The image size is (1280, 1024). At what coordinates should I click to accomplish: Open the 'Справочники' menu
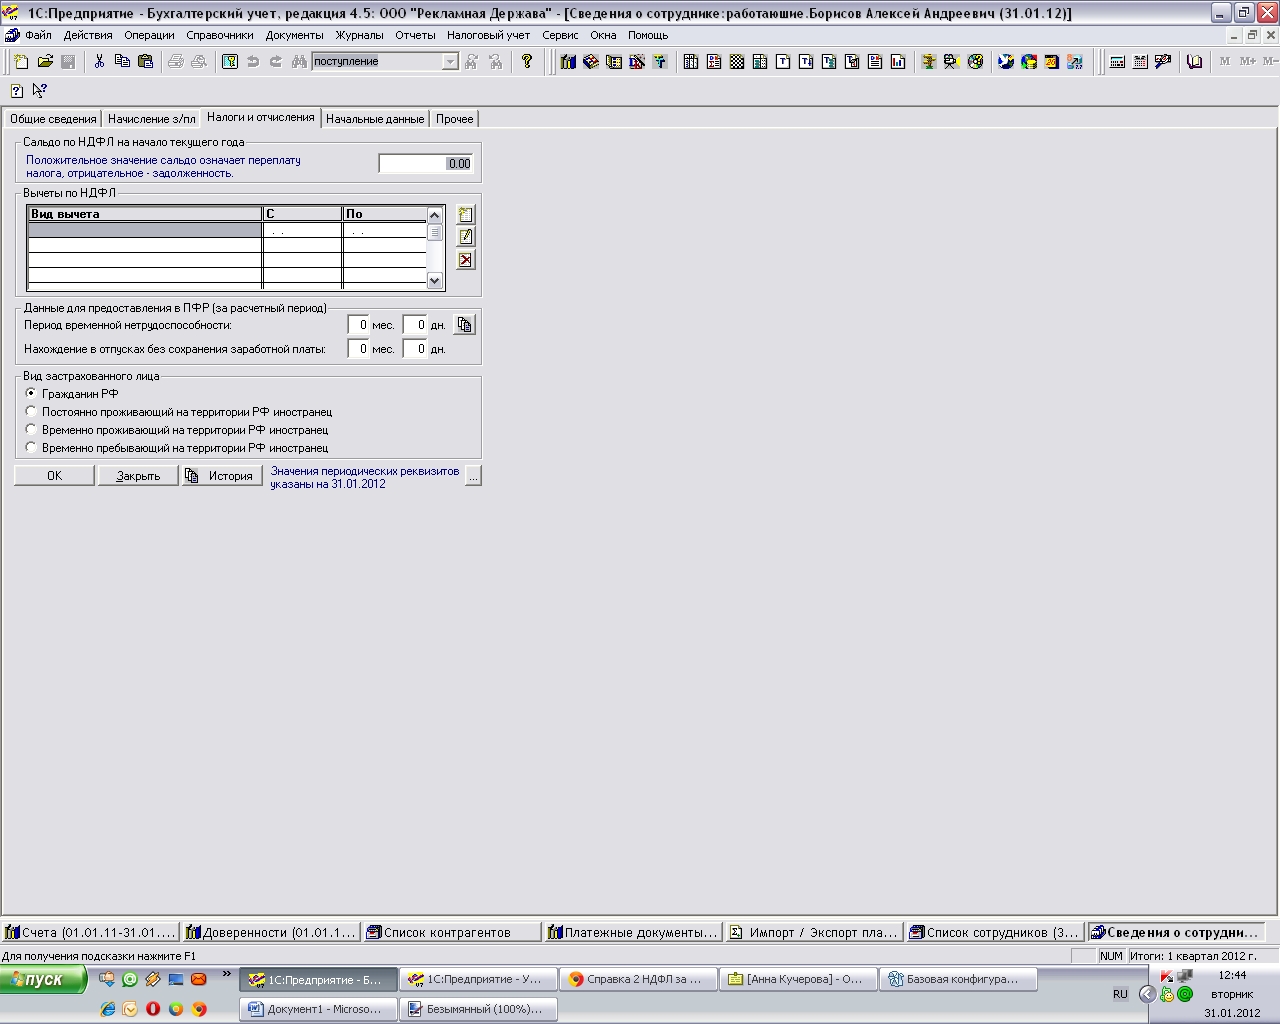pyautogui.click(x=220, y=35)
